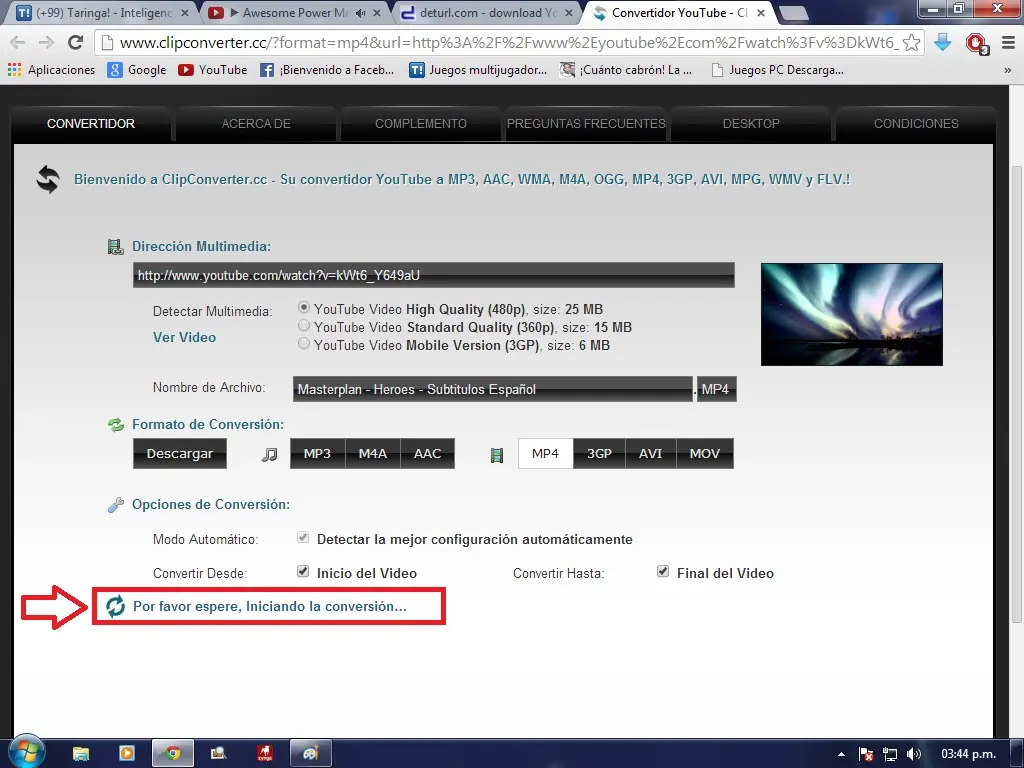Close the Taringa! tab

185,12
